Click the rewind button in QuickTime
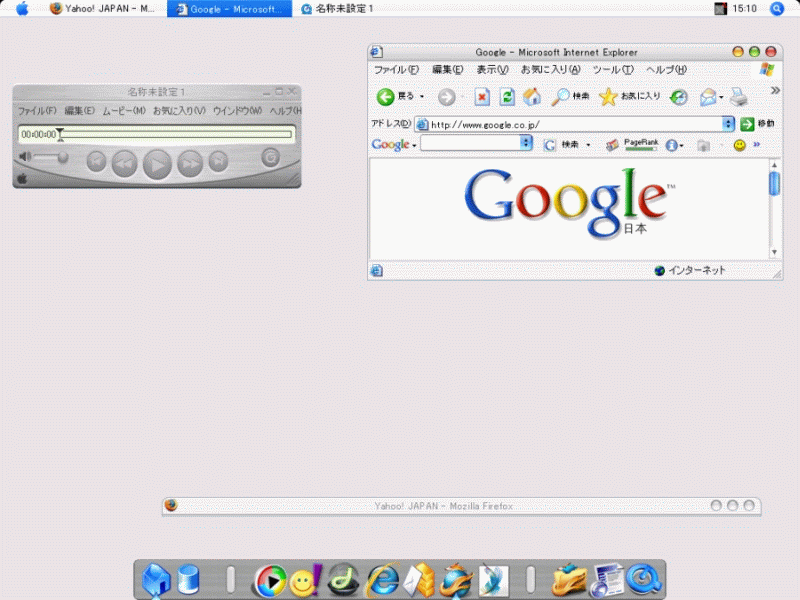 tap(124, 163)
